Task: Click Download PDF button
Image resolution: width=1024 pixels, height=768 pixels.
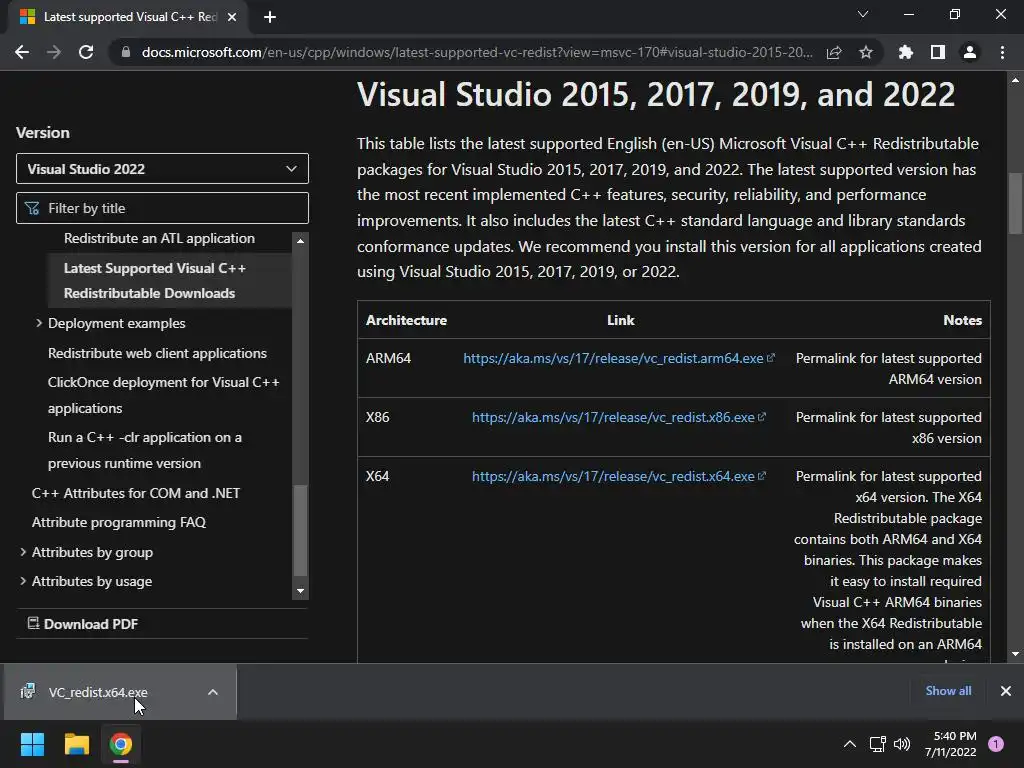Action: click(x=83, y=624)
